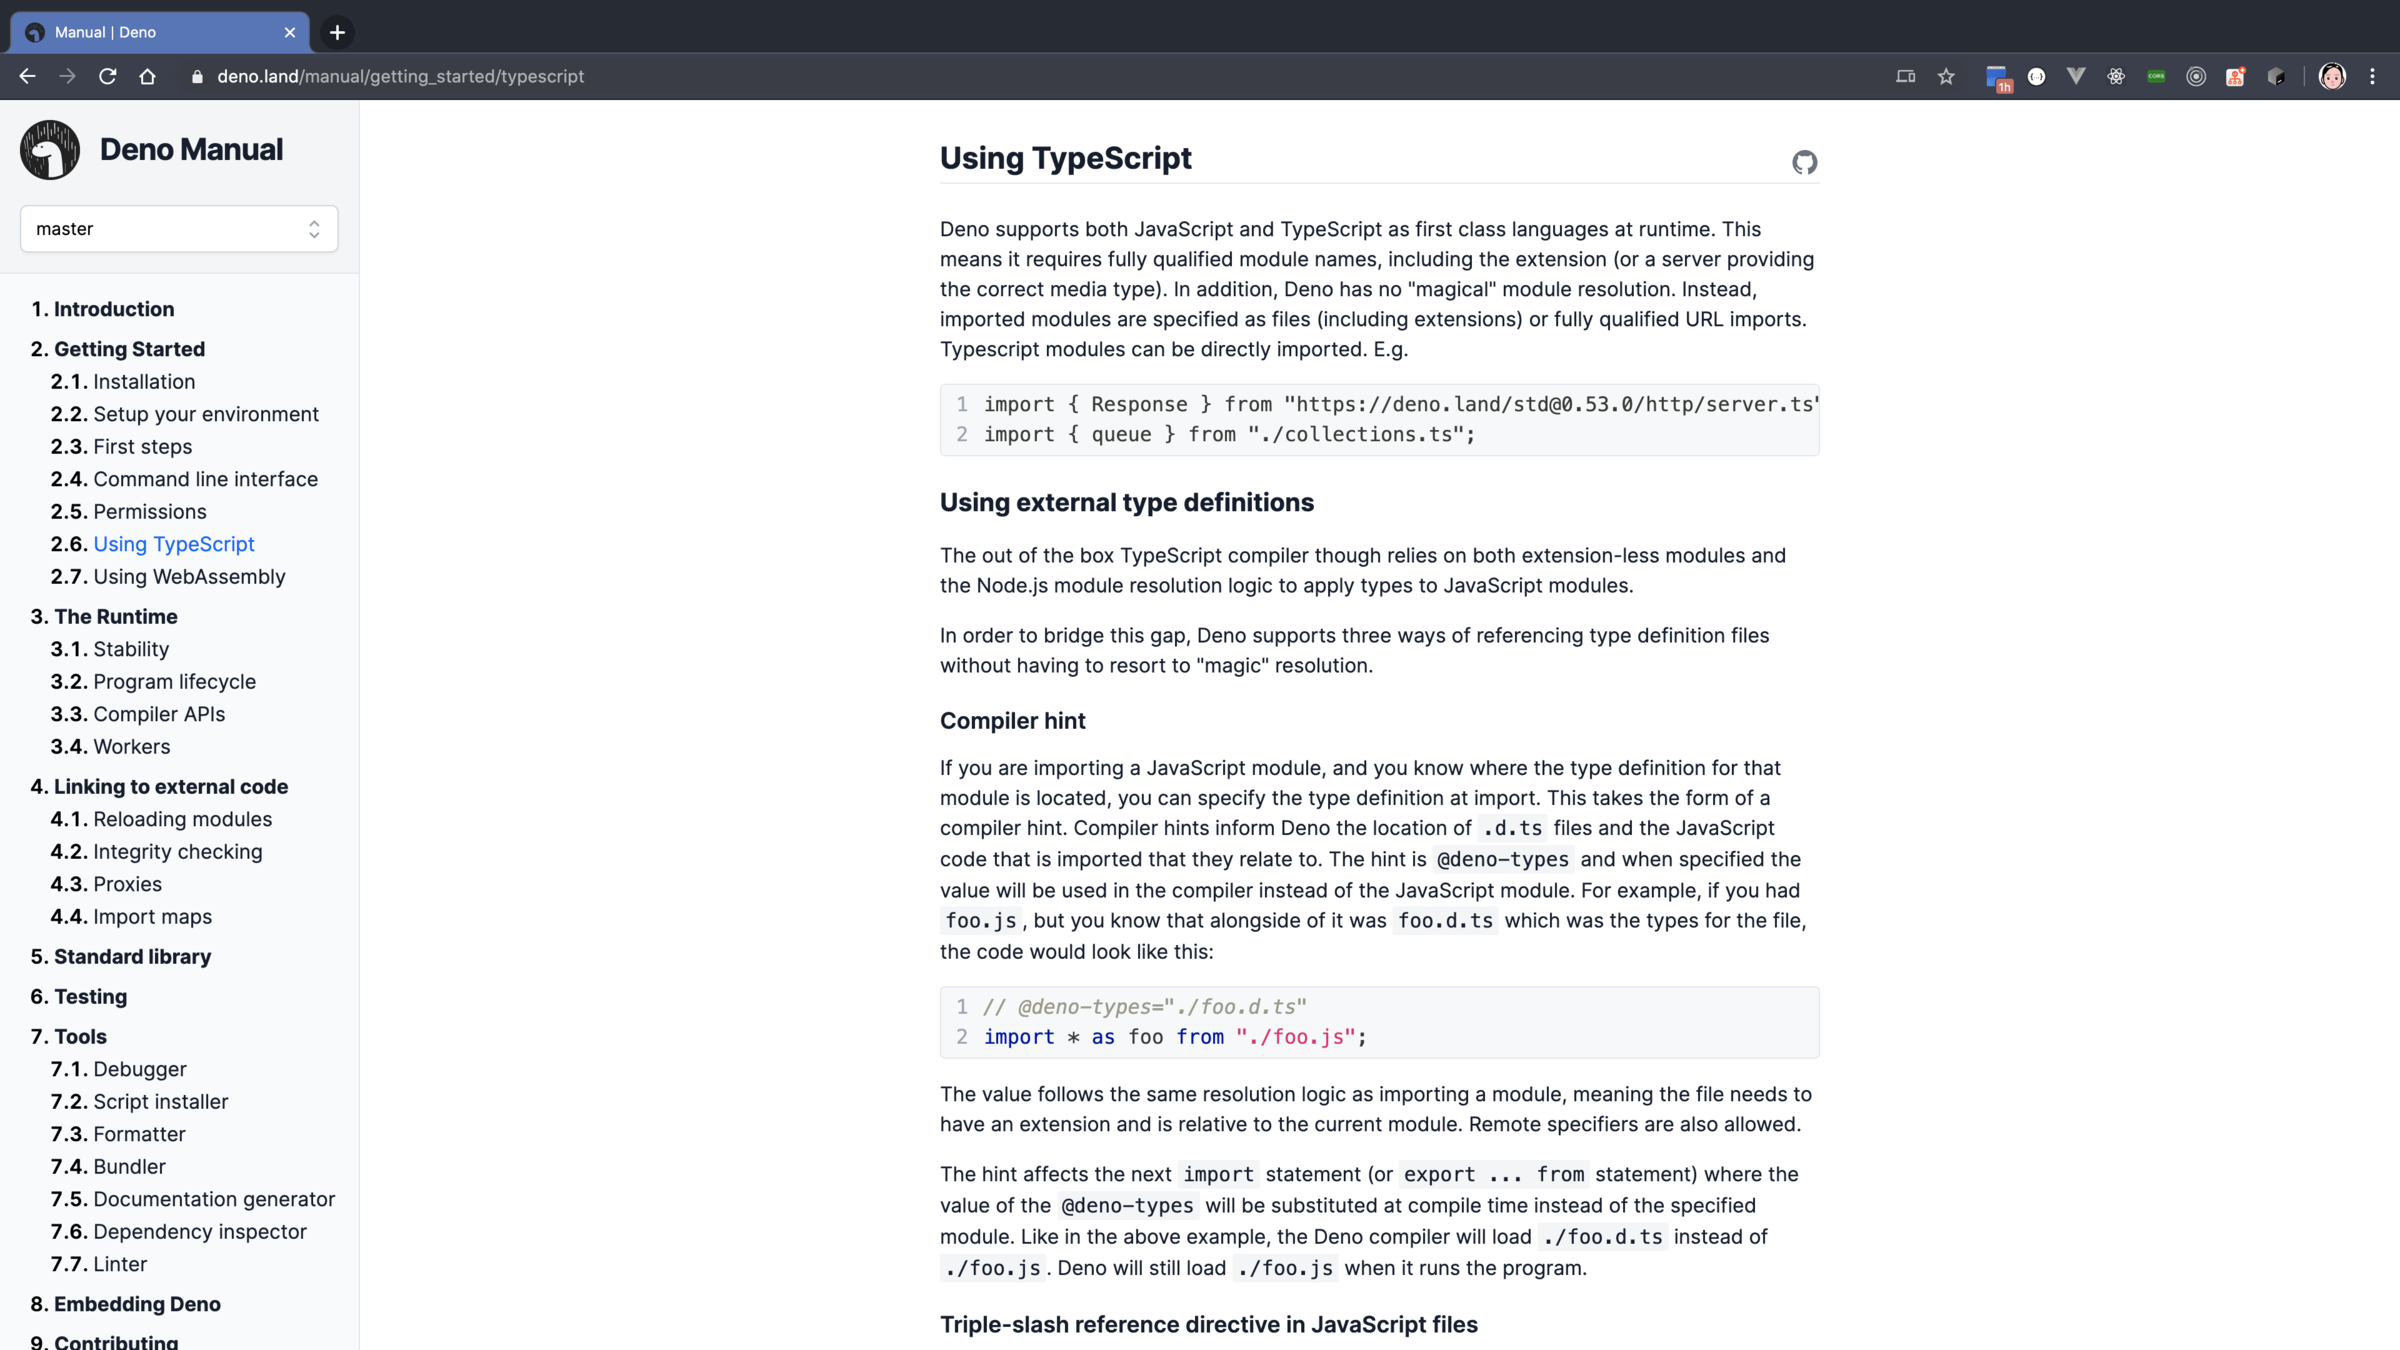Go to 4.4 Import maps
This screenshot has height=1350, width=2400.
coord(152,917)
